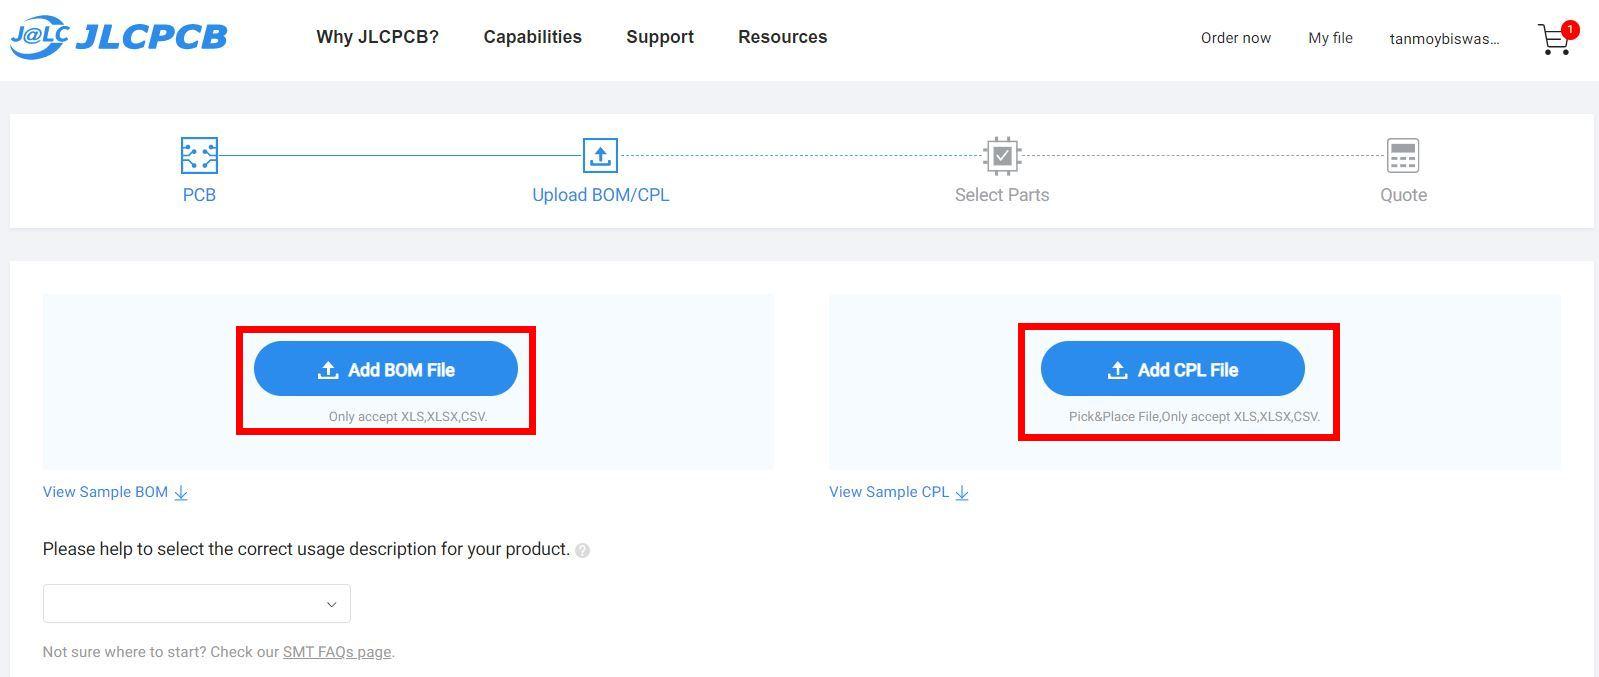
Task: Open the Support menu
Action: pyautogui.click(x=660, y=37)
